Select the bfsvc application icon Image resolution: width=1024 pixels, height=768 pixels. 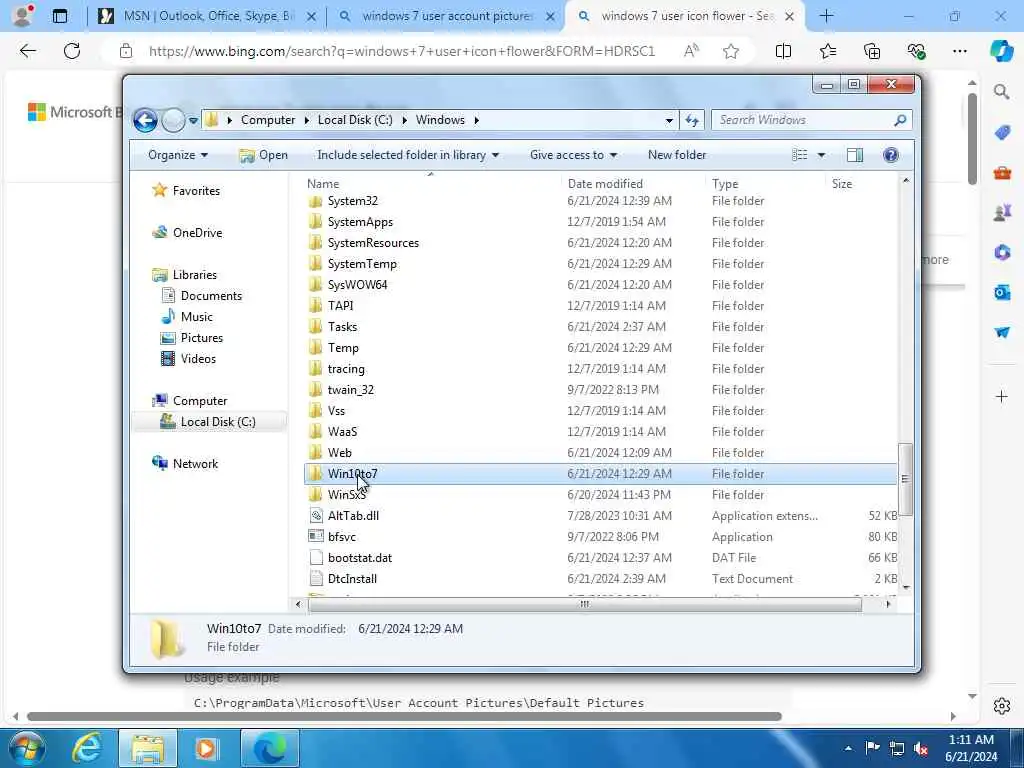coord(315,536)
